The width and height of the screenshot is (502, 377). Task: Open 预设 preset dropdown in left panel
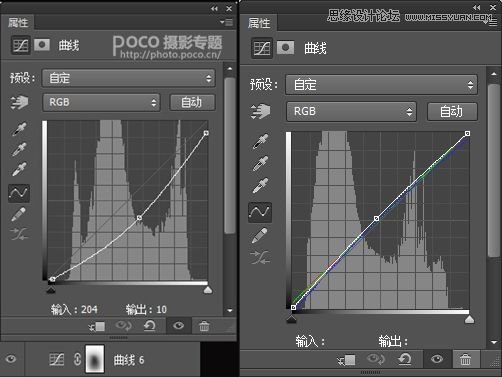point(128,78)
